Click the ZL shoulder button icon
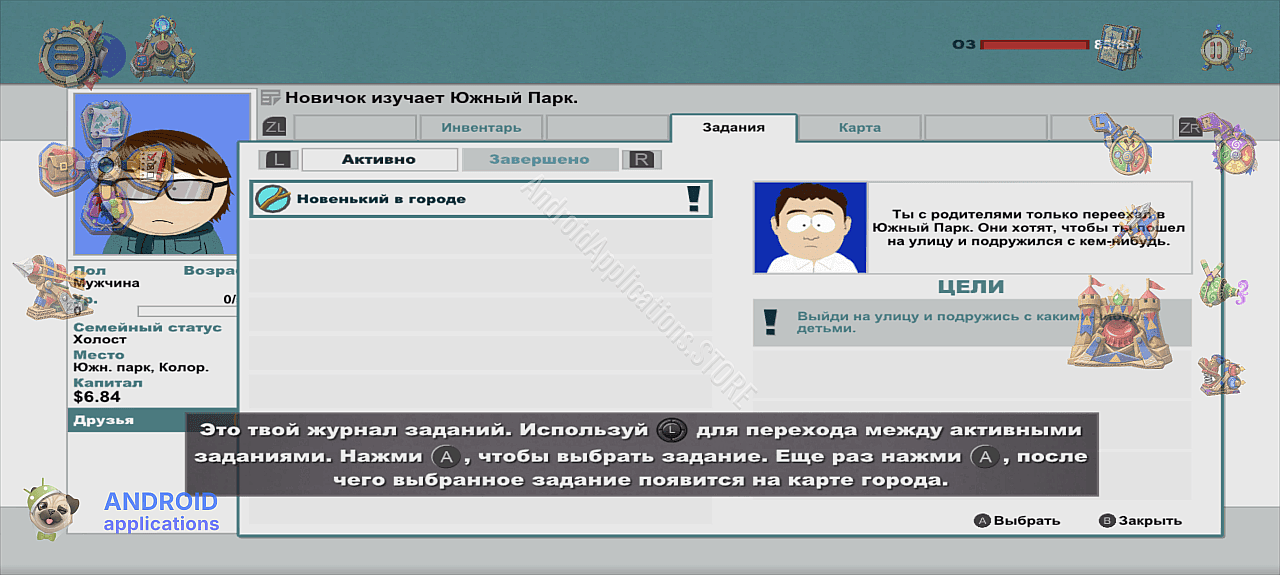1280x575 pixels. pos(275,127)
